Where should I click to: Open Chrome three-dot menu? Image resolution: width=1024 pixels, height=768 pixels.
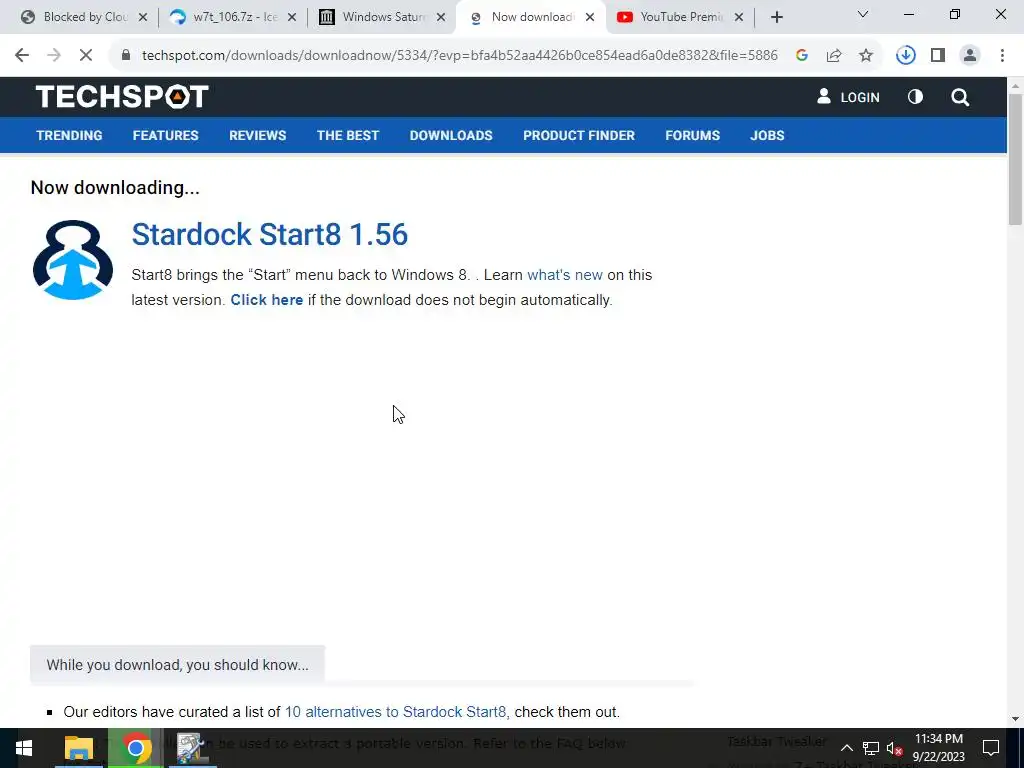[x=1002, y=56]
